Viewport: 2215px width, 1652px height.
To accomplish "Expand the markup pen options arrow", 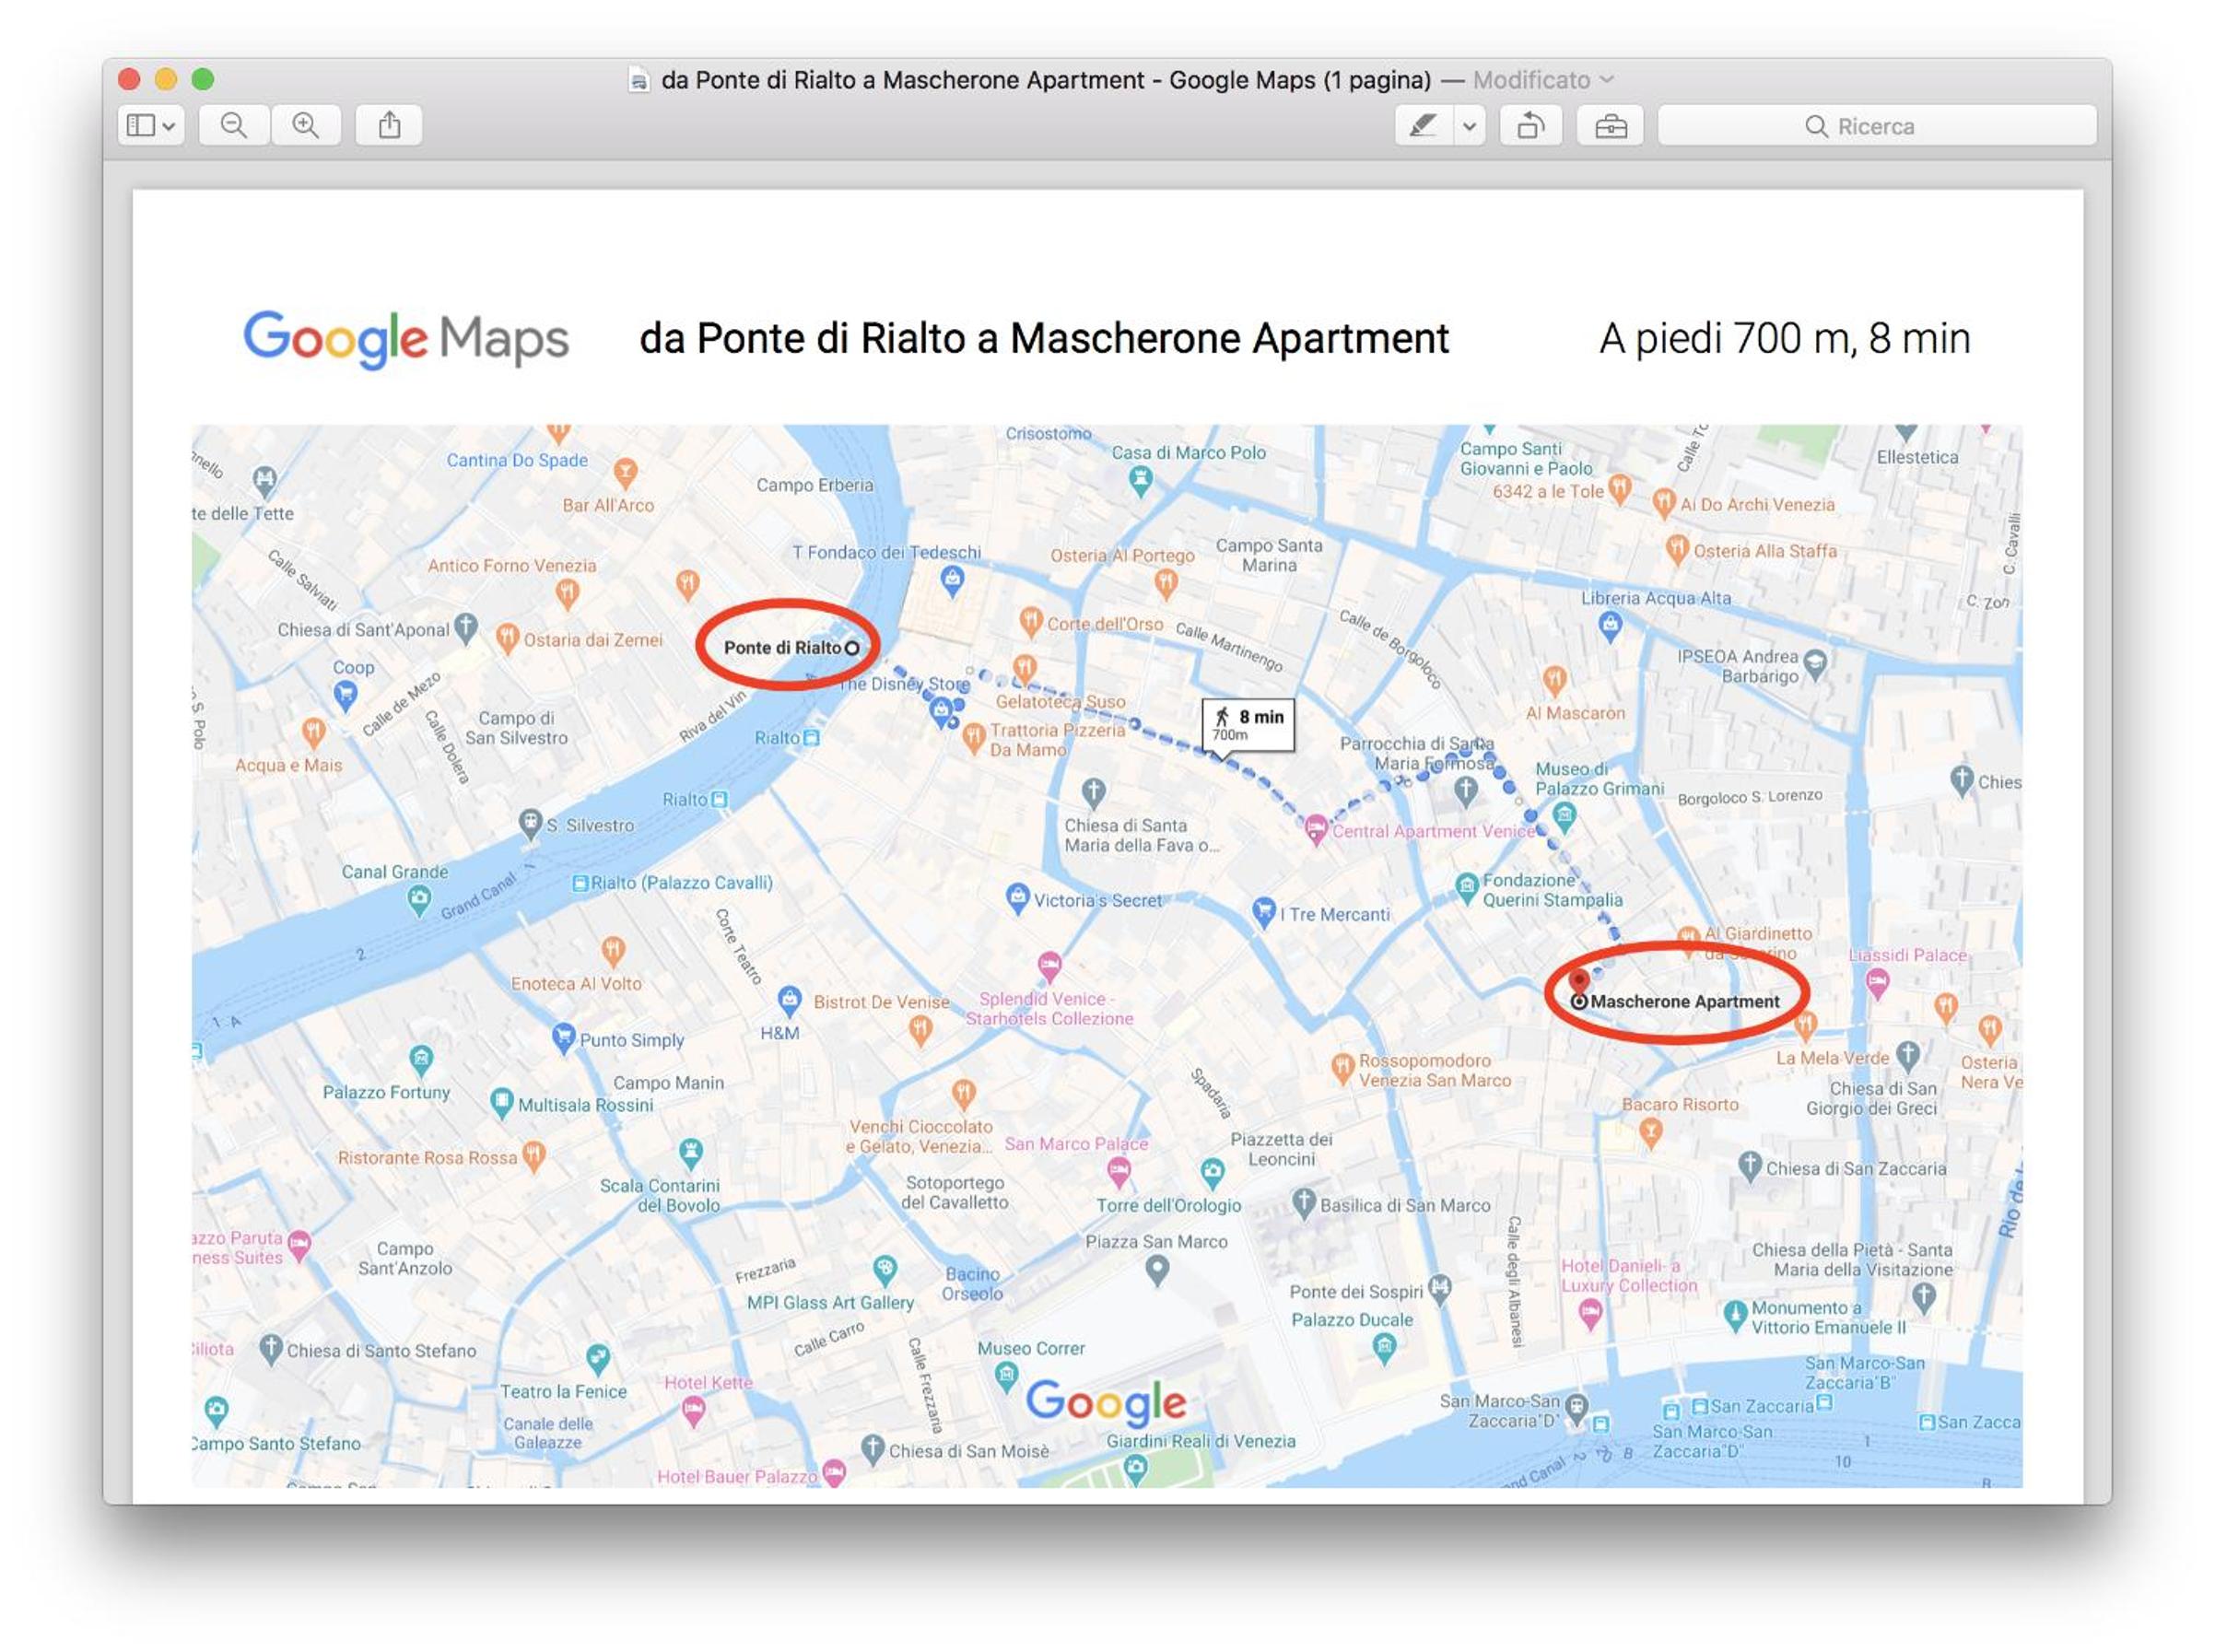I will coord(1469,126).
